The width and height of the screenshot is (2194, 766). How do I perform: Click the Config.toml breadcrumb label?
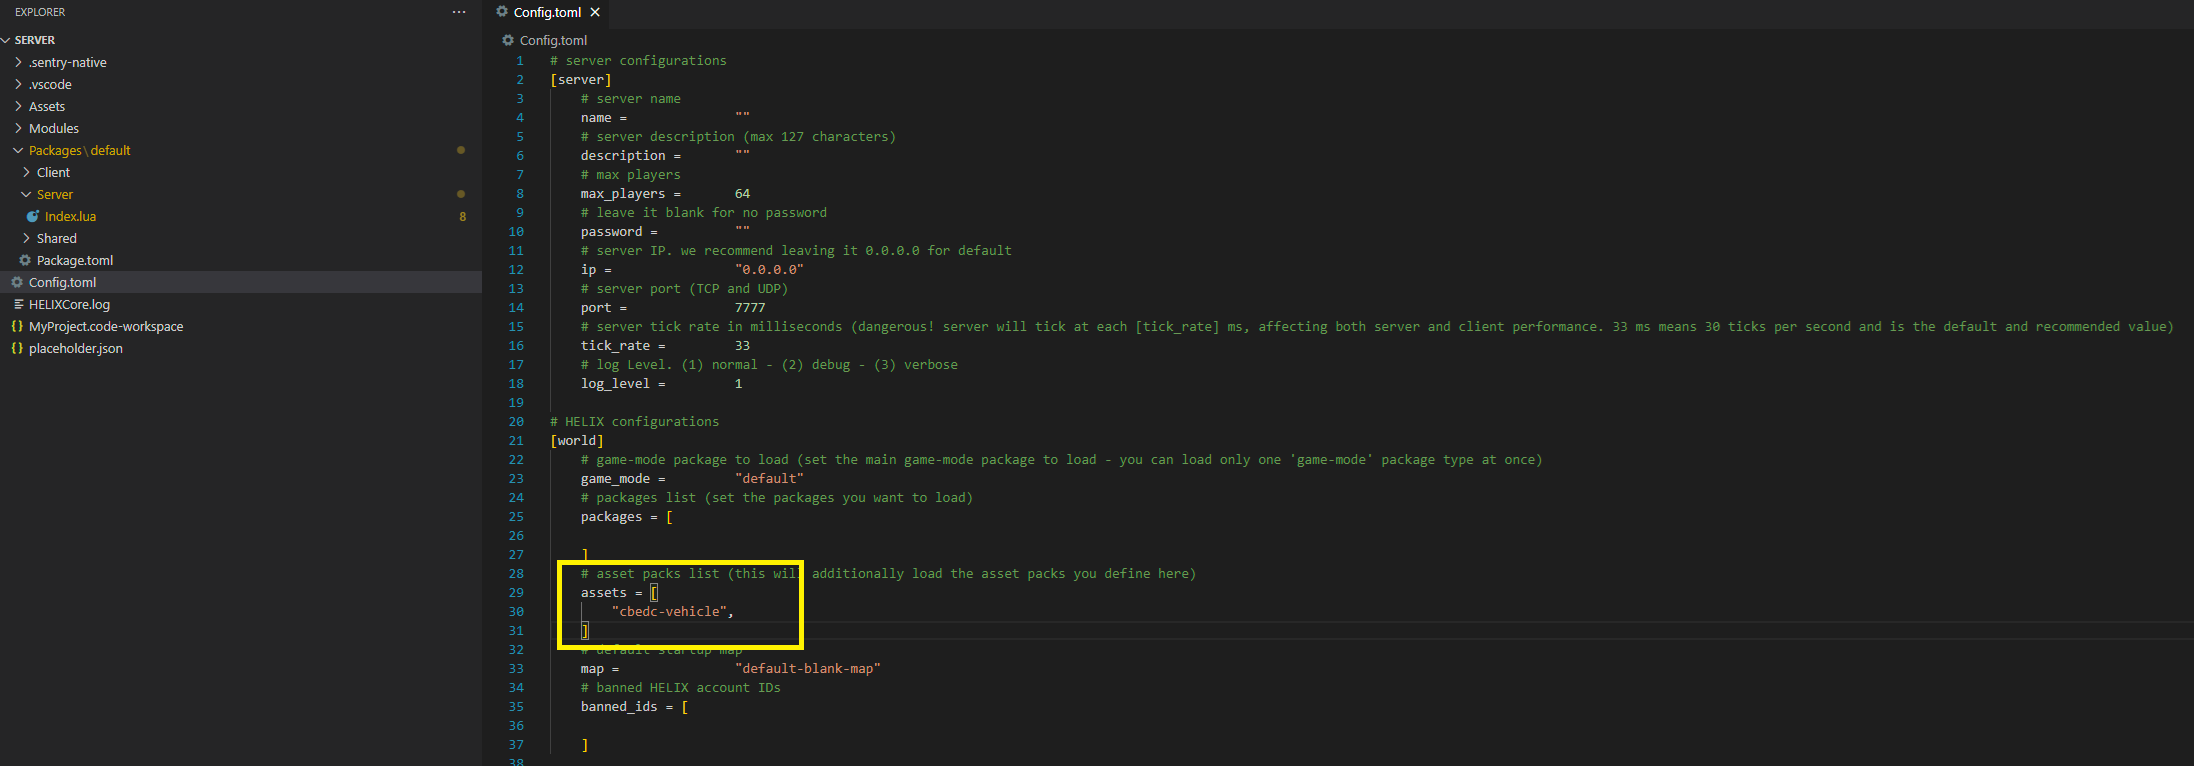pyautogui.click(x=553, y=40)
